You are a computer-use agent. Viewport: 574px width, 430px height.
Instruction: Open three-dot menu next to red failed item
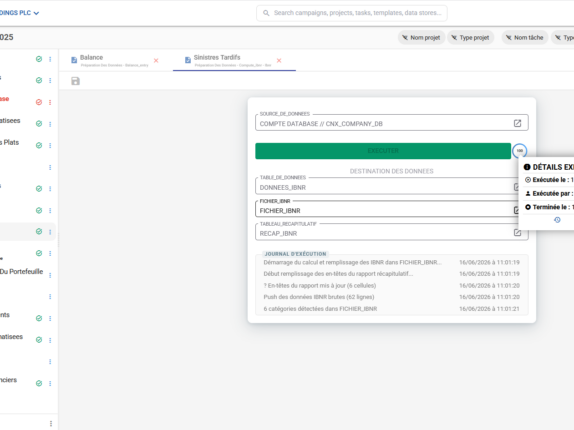[50, 102]
